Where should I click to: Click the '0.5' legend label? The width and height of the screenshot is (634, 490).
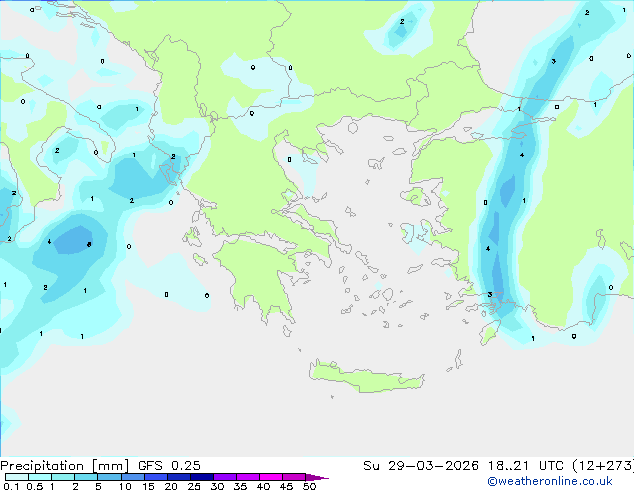pyautogui.click(x=34, y=486)
